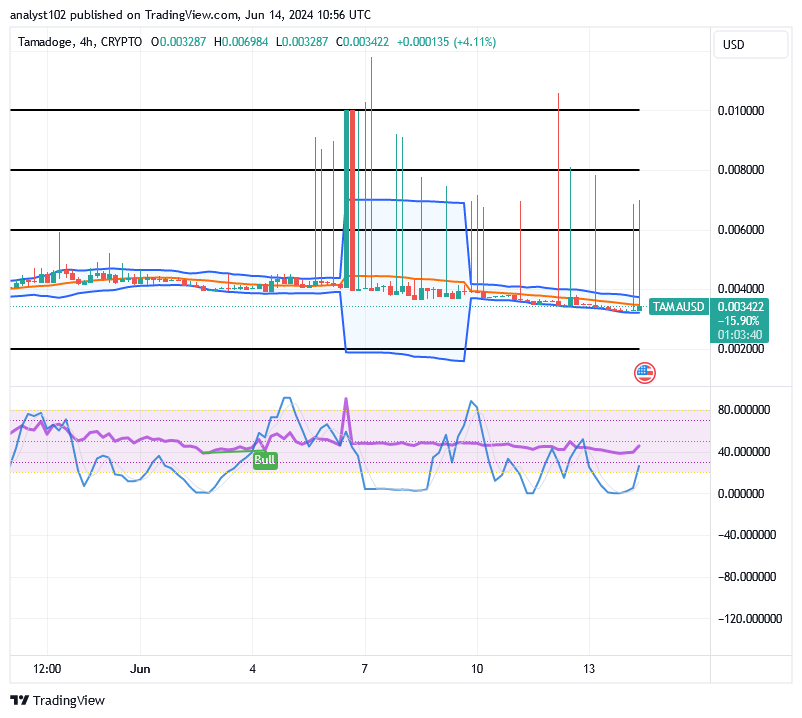Click the 0.006000 price axis label
Screen dimensions: 802x718
pyautogui.click(x=740, y=230)
